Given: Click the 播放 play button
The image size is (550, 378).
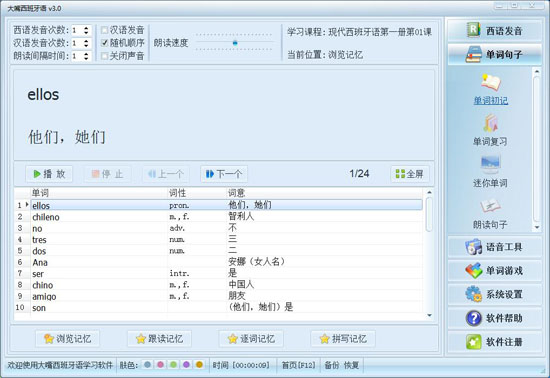Looking at the screenshot, I should 49,174.
